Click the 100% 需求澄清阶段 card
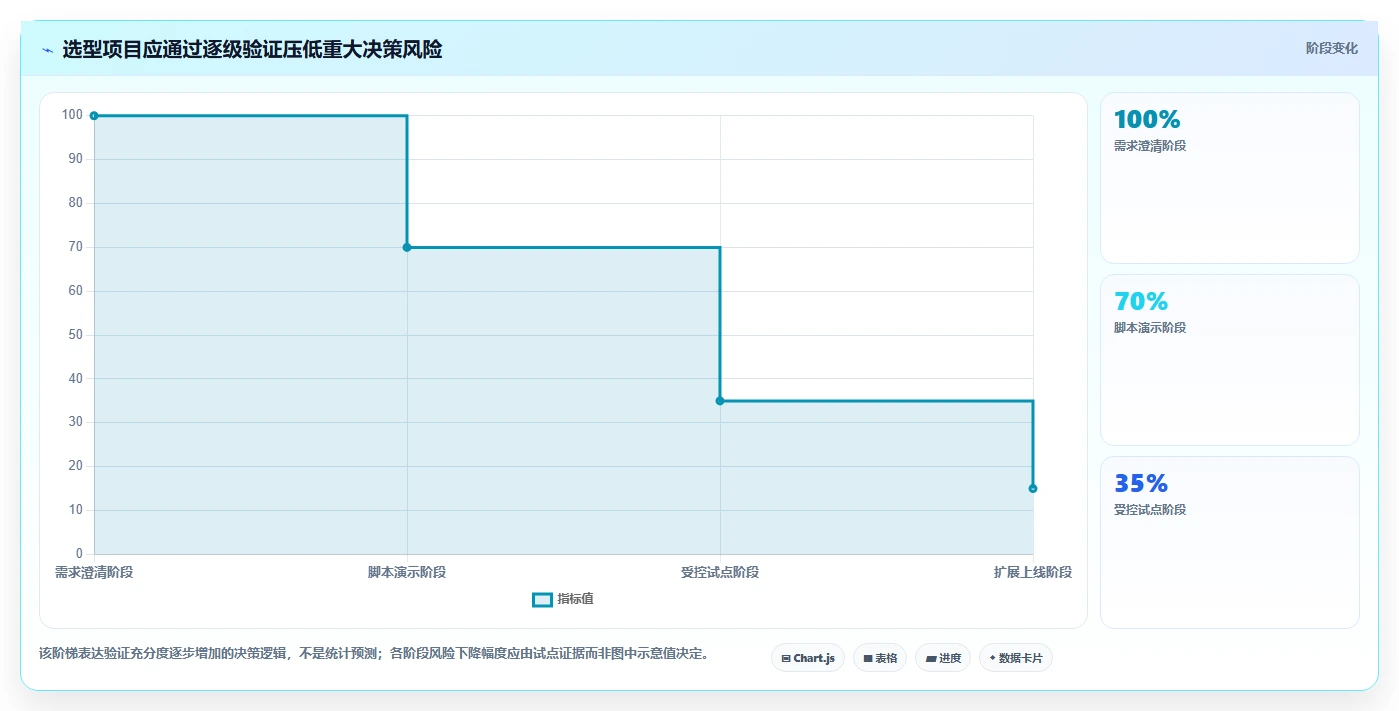This screenshot has width=1399, height=711. (1229, 178)
